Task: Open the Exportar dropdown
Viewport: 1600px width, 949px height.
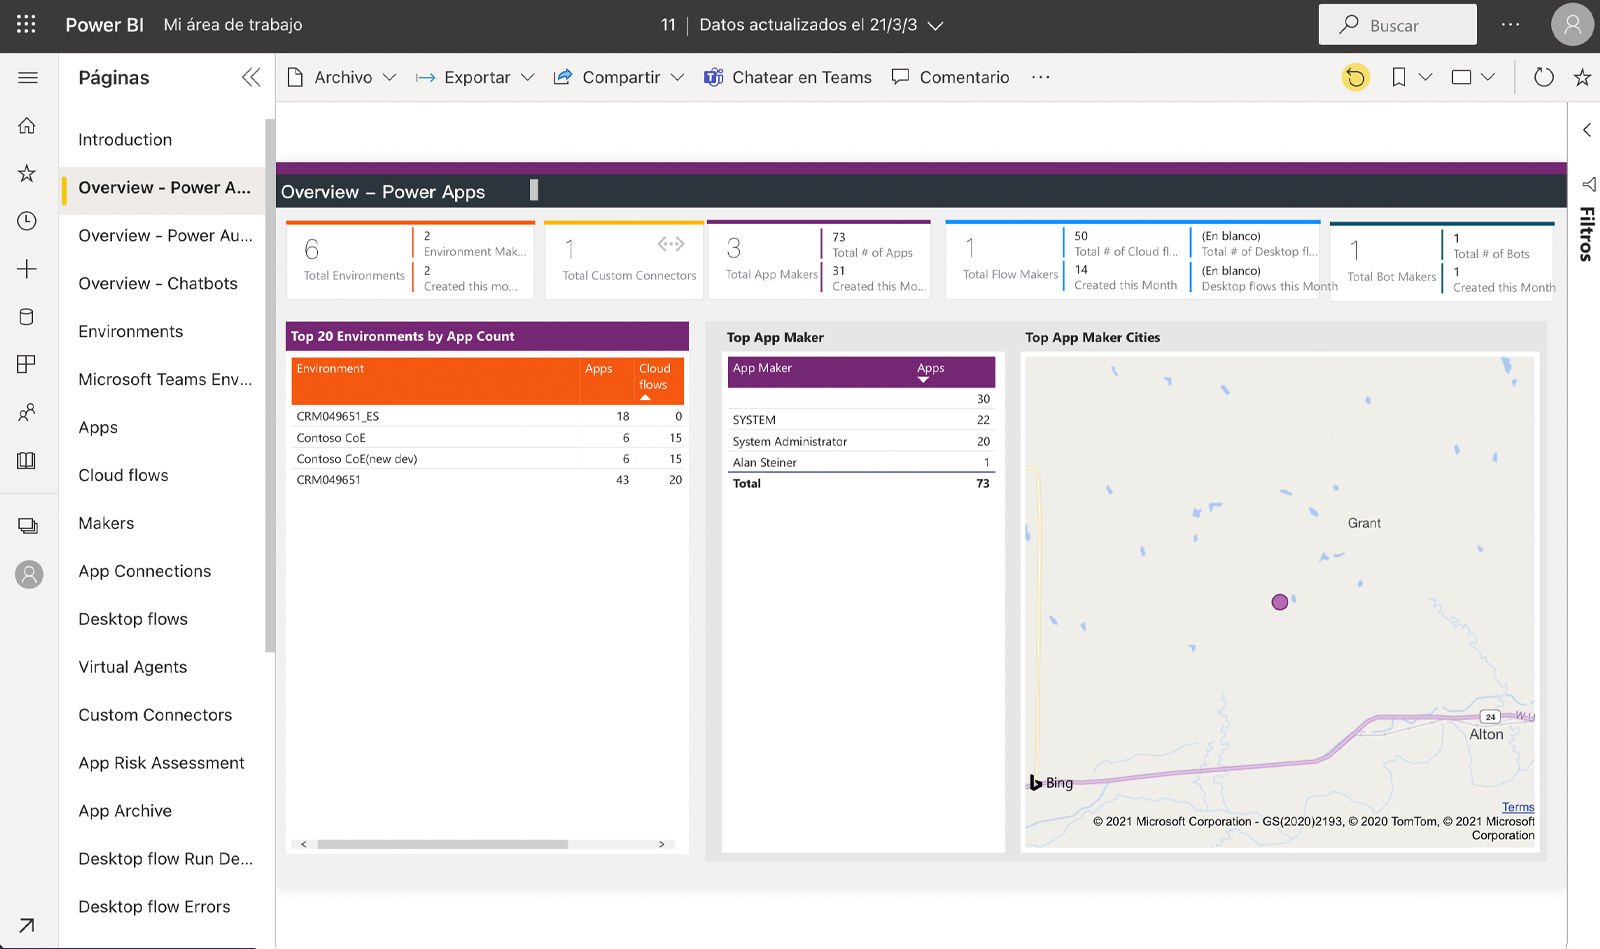Action: point(476,77)
